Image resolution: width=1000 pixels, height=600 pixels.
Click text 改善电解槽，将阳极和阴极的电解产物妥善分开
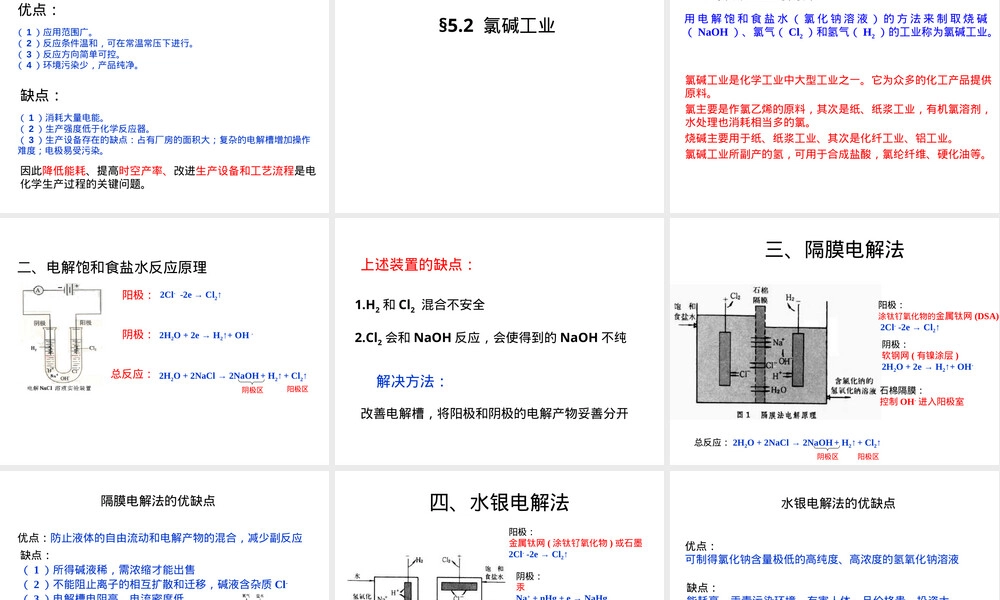point(494,413)
